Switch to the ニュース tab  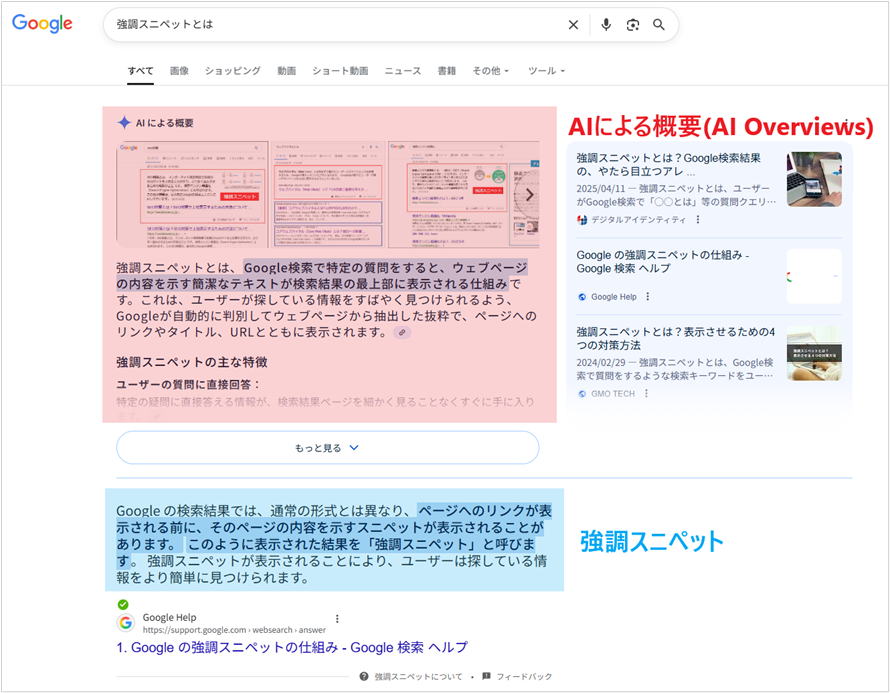click(403, 71)
